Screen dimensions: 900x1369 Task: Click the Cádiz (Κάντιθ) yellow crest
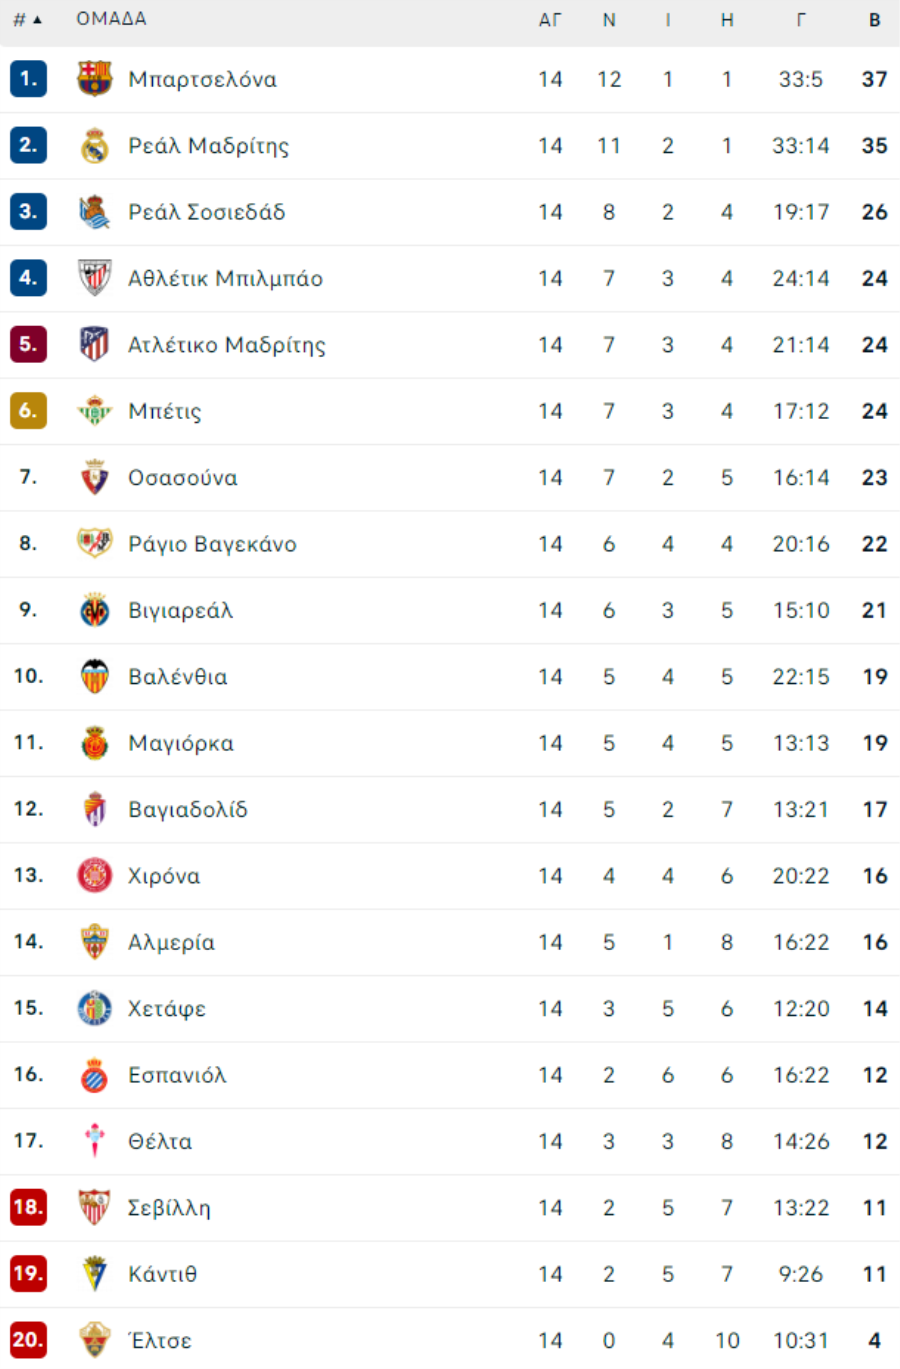click(x=95, y=1274)
